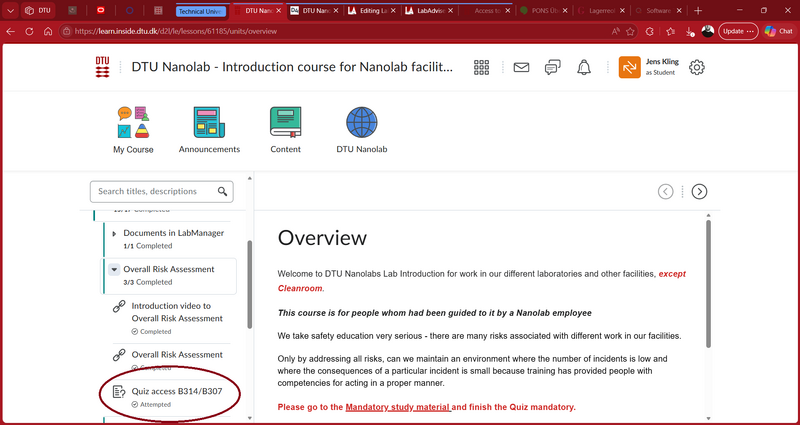Close the LabAdvise tab
This screenshot has height=425, width=800.
click(451, 11)
